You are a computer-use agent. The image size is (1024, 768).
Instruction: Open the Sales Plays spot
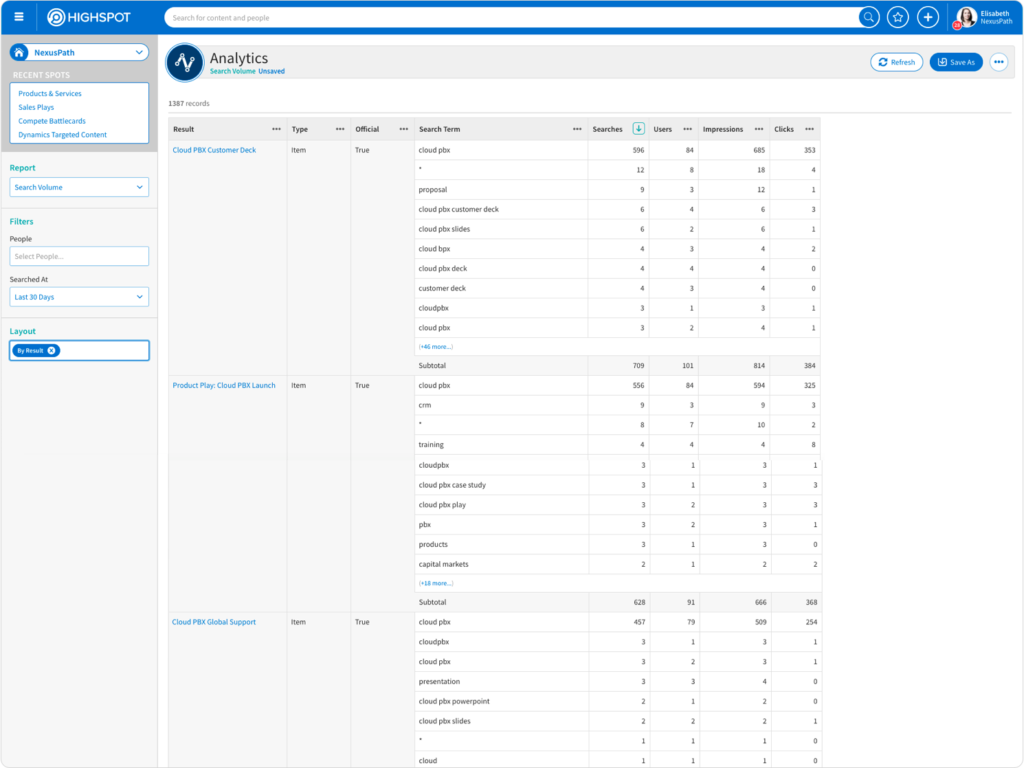point(36,107)
